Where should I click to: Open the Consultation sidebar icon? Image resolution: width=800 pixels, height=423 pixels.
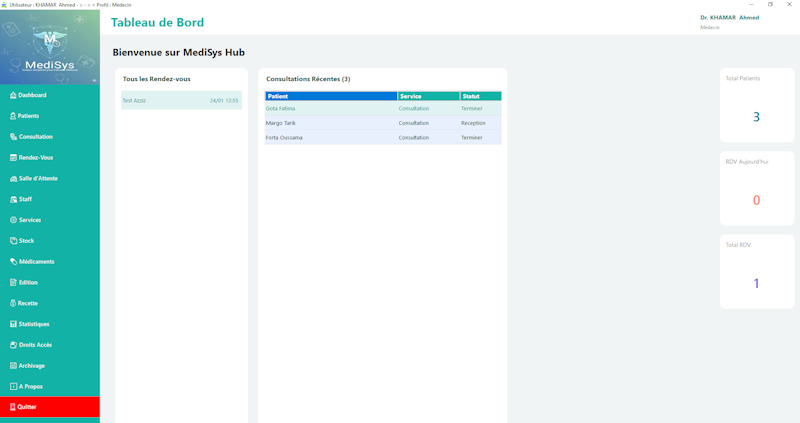point(13,137)
